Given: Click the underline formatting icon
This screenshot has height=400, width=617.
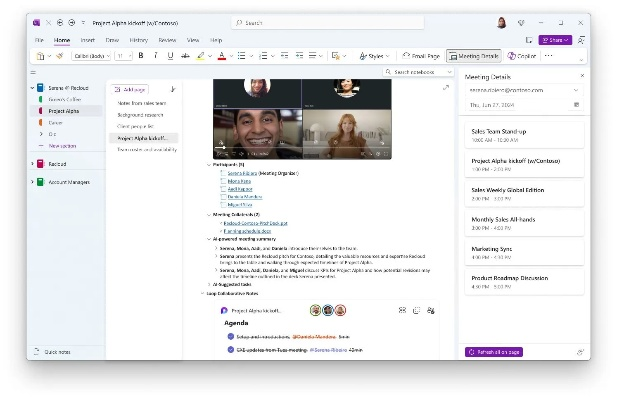Looking at the screenshot, I should pos(170,56).
